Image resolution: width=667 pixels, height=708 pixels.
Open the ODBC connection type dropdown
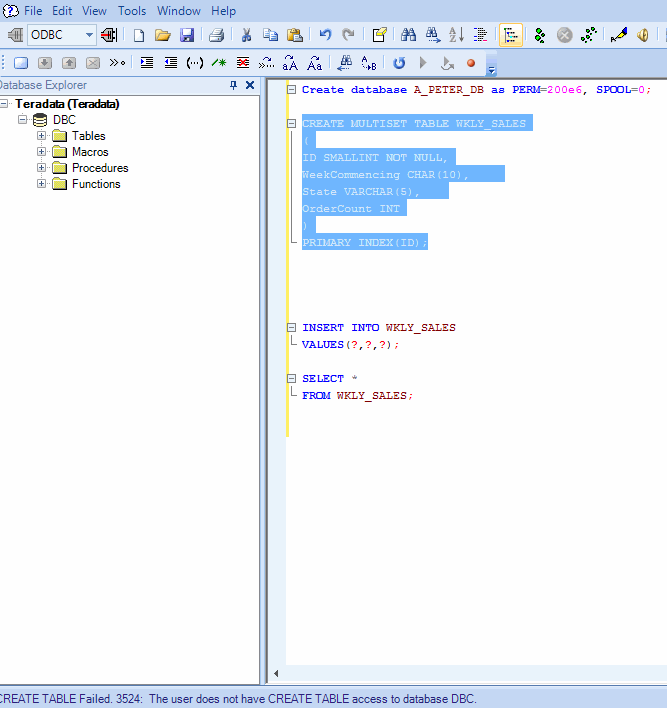point(89,35)
